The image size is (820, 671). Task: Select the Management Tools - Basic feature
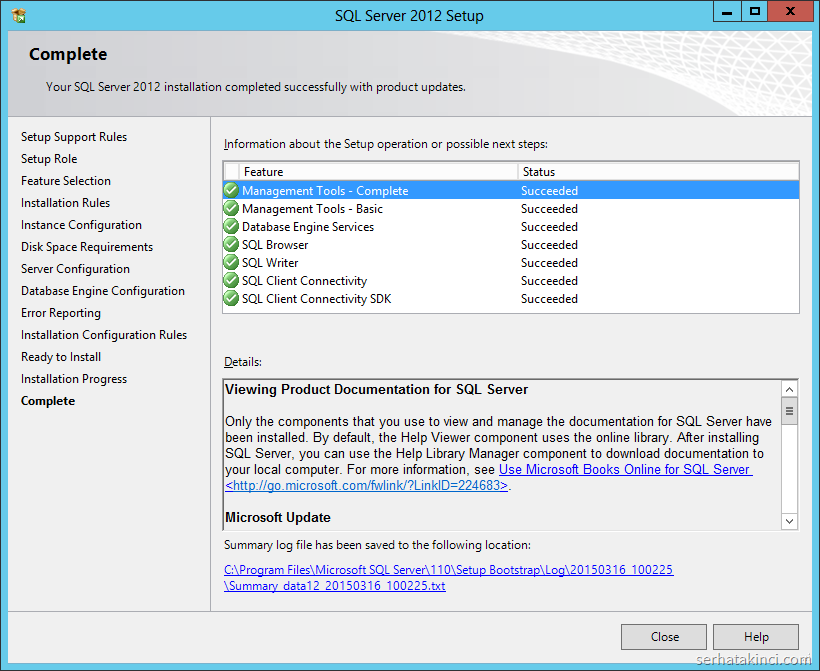511,209
